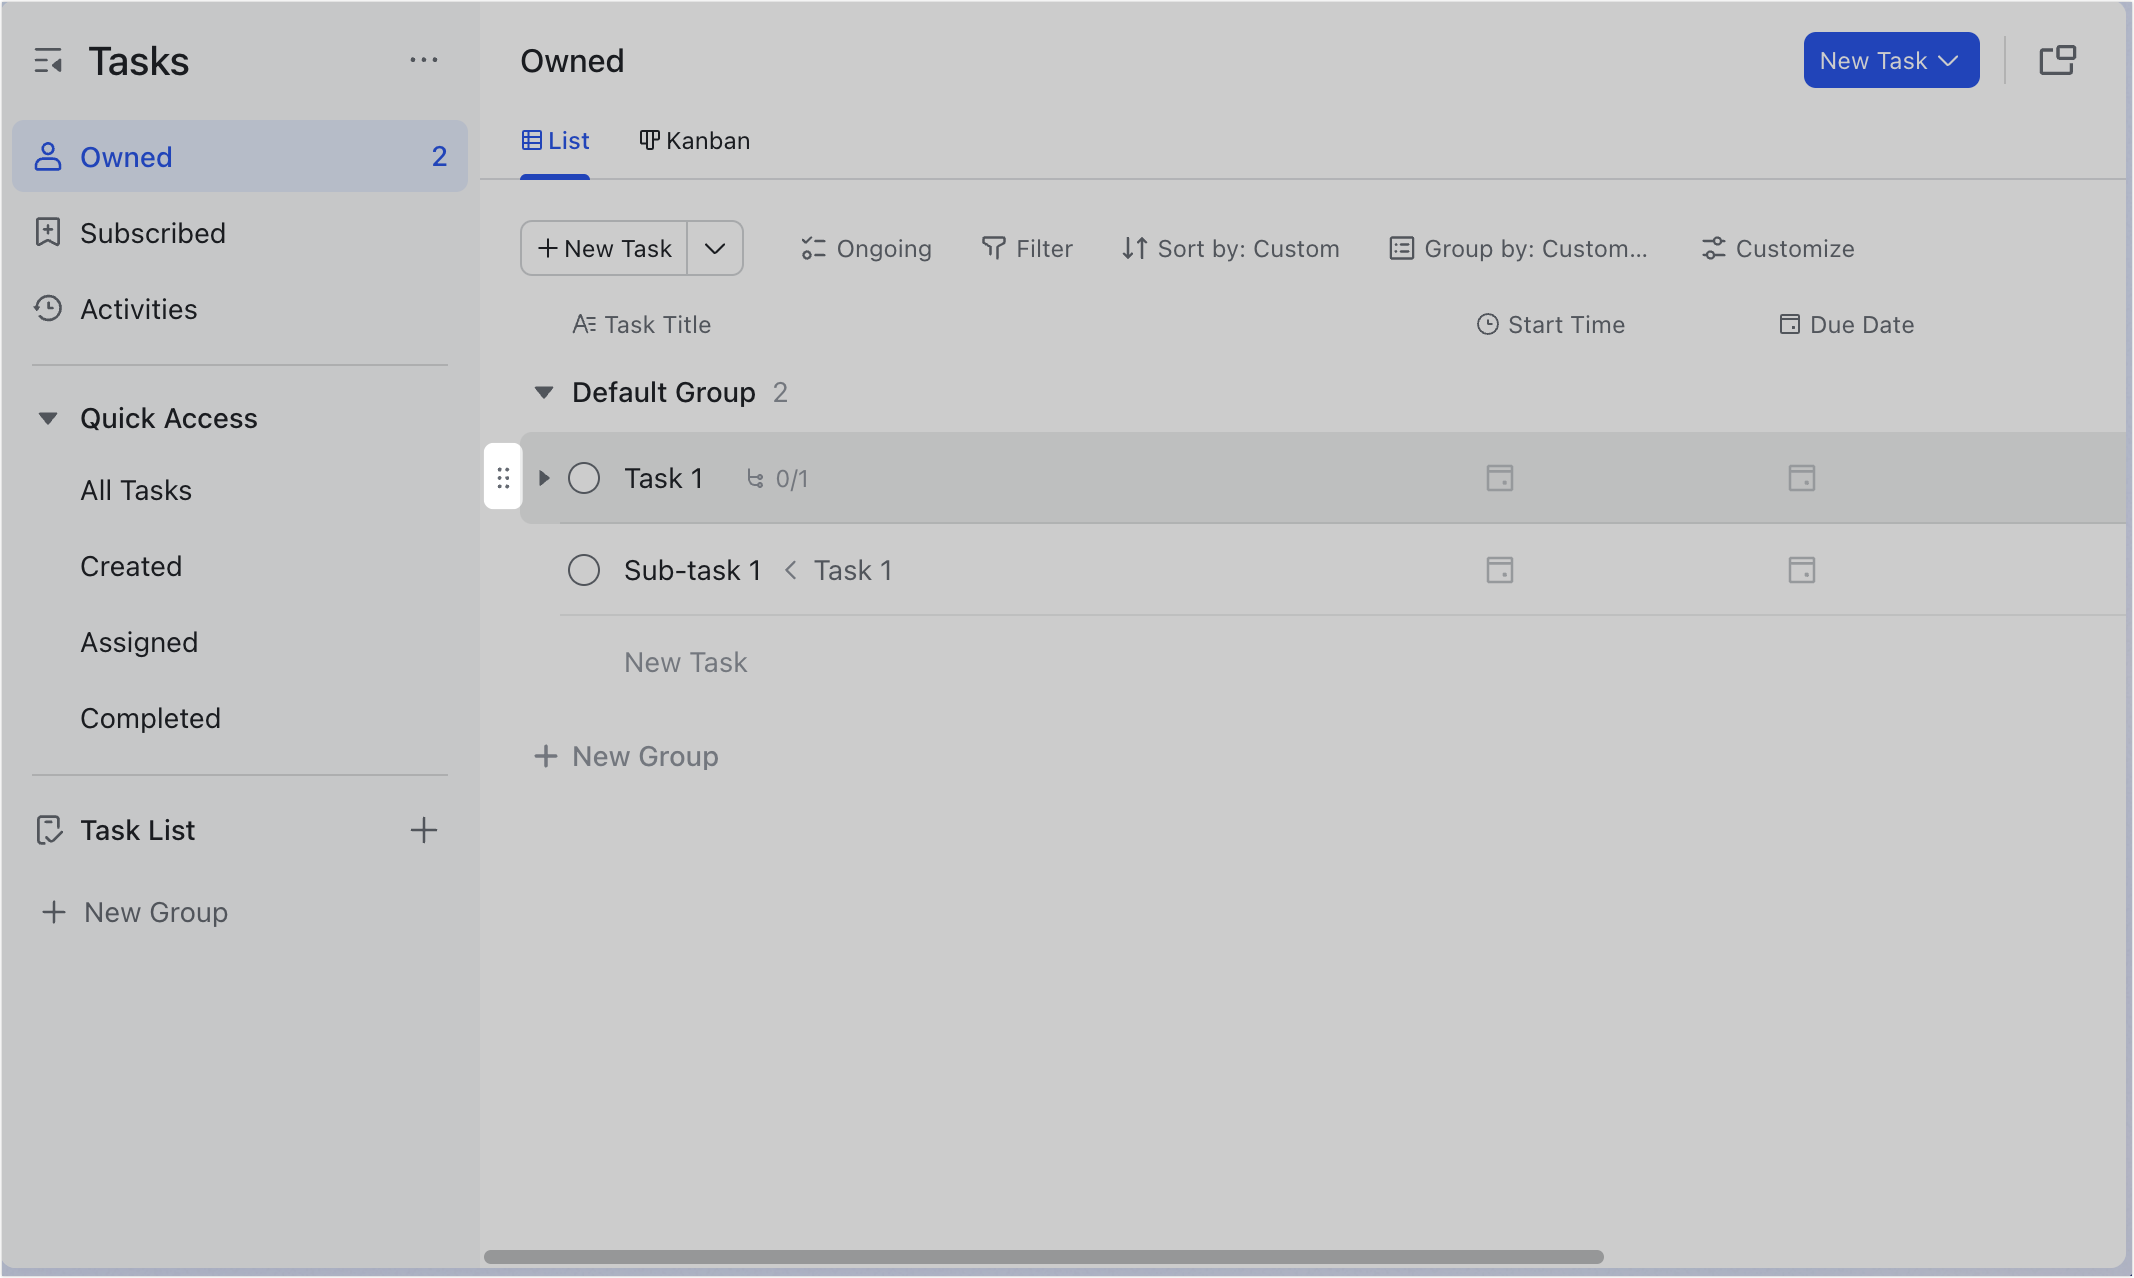This screenshot has width=2134, height=1278.
Task: Open Customize settings
Action: tap(1778, 248)
